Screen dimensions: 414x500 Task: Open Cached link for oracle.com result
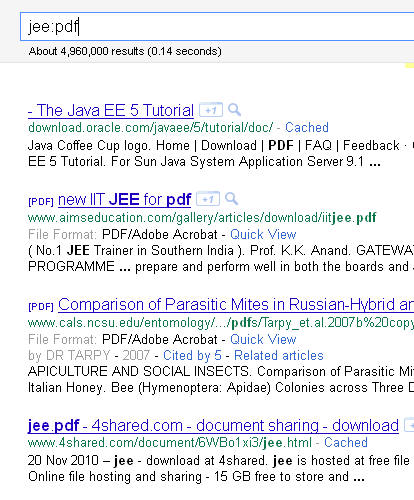(307, 128)
